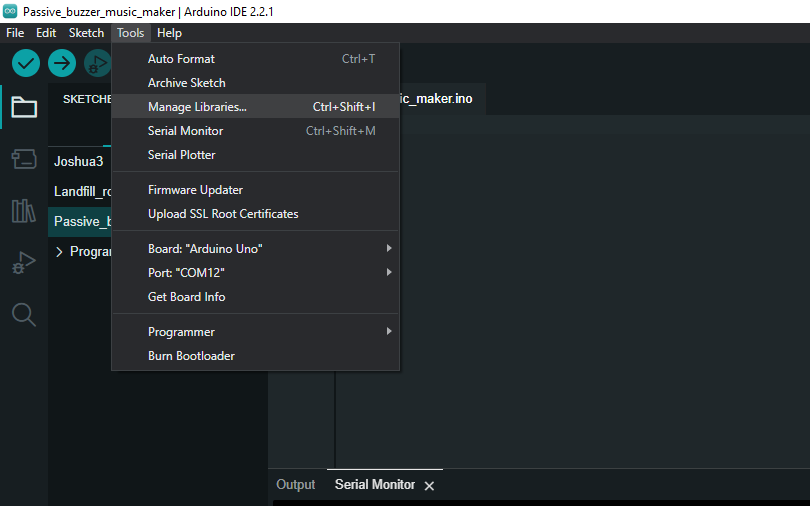Click the Start Debugging toolbar button

98,63
